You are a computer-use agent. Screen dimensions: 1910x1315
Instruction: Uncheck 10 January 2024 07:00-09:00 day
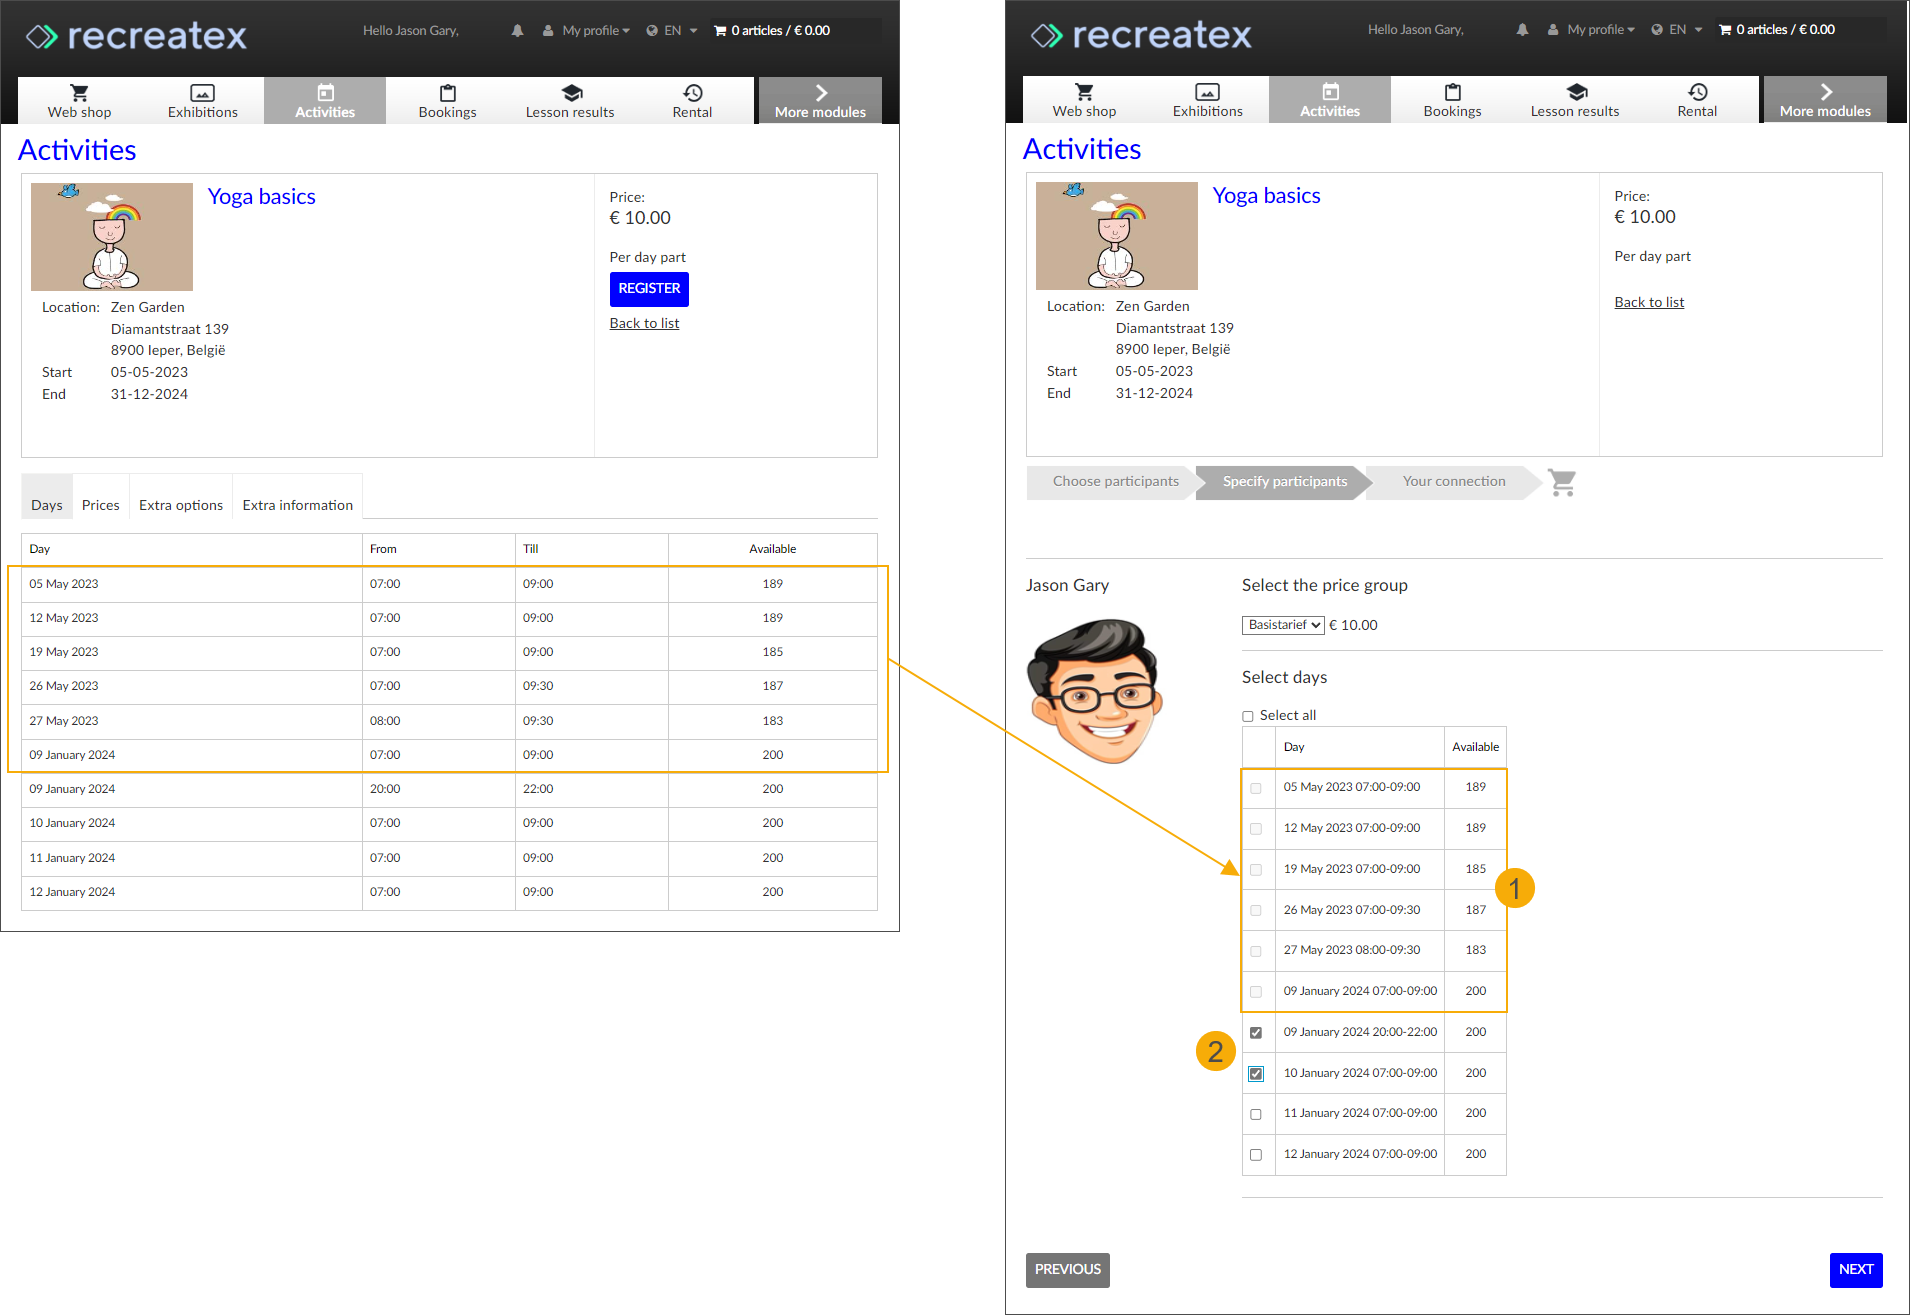click(1256, 1074)
